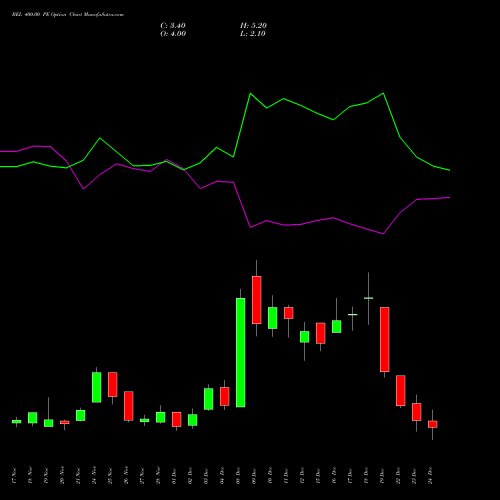The image size is (500, 500).
Task: Select the 26 Nov date label
Action: tap(126, 476)
